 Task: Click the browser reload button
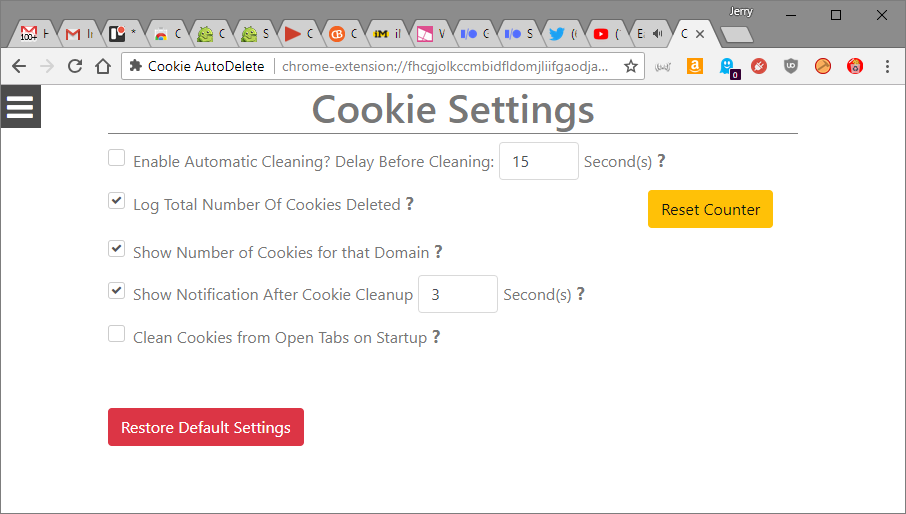click(75, 66)
